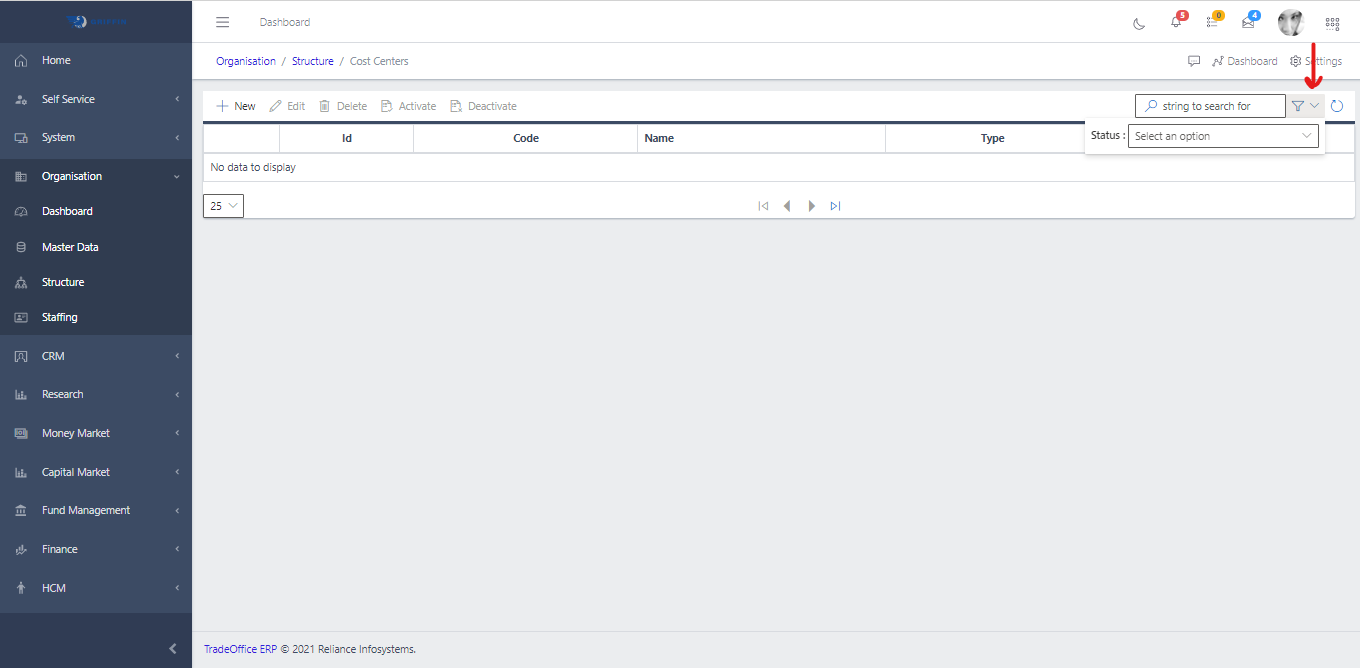
Task: Click the user profile avatar
Action: coord(1291,23)
